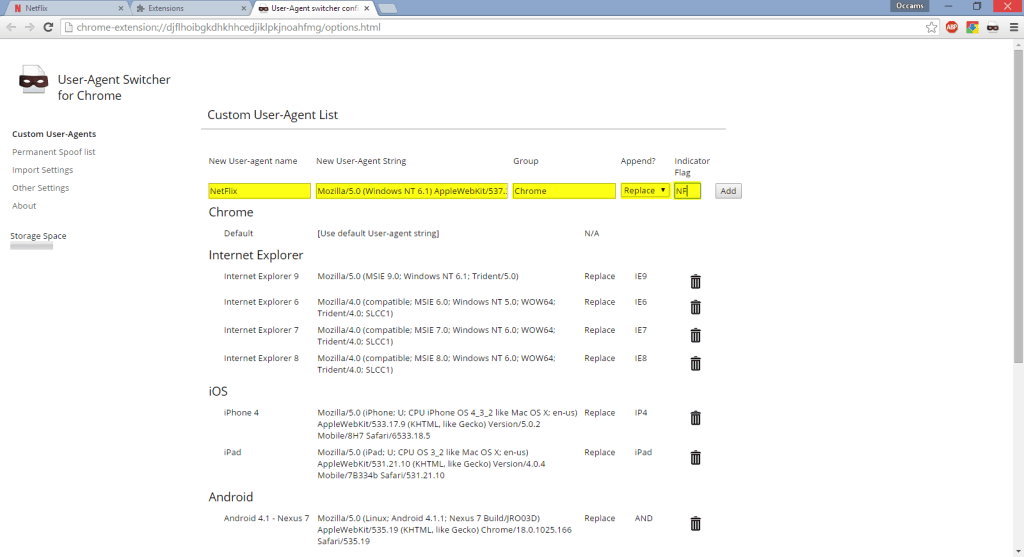Select the iPhone 4 entry name
The height and width of the screenshot is (557, 1024).
coord(241,413)
